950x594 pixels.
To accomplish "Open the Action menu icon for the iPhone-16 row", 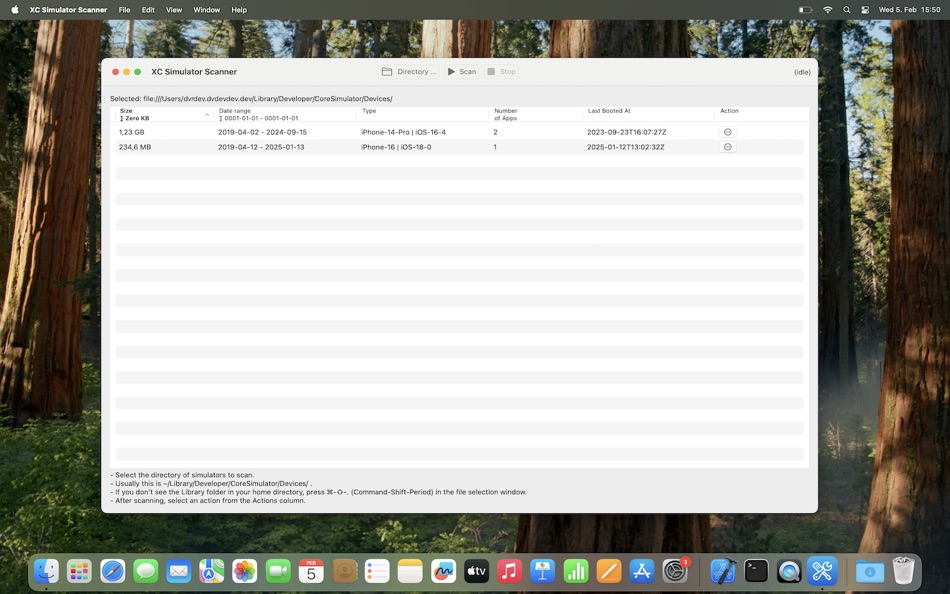I will pos(728,146).
